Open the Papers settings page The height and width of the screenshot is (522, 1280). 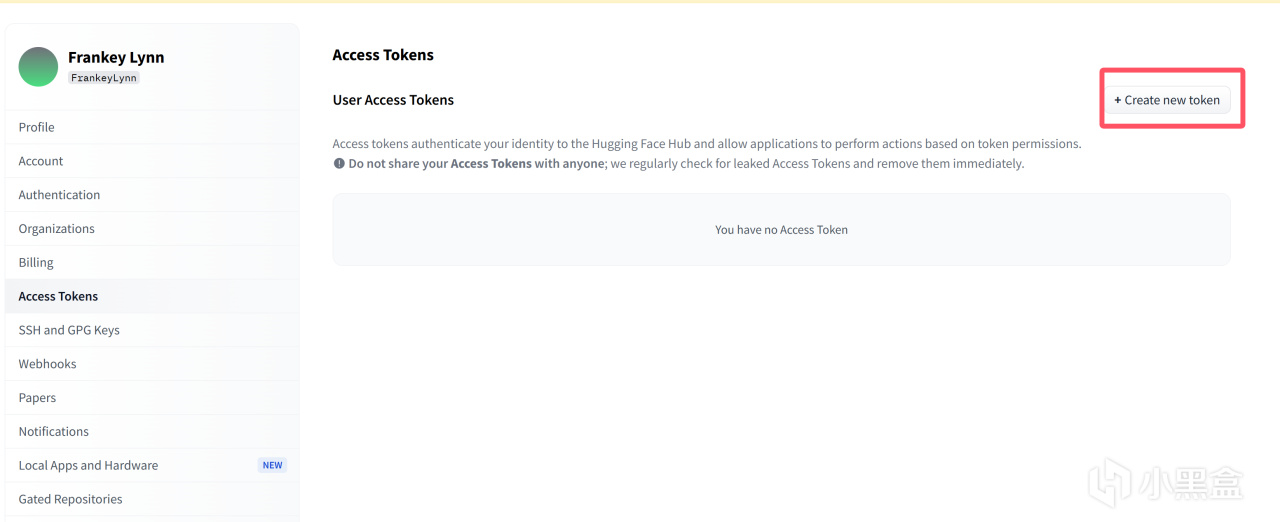point(37,398)
